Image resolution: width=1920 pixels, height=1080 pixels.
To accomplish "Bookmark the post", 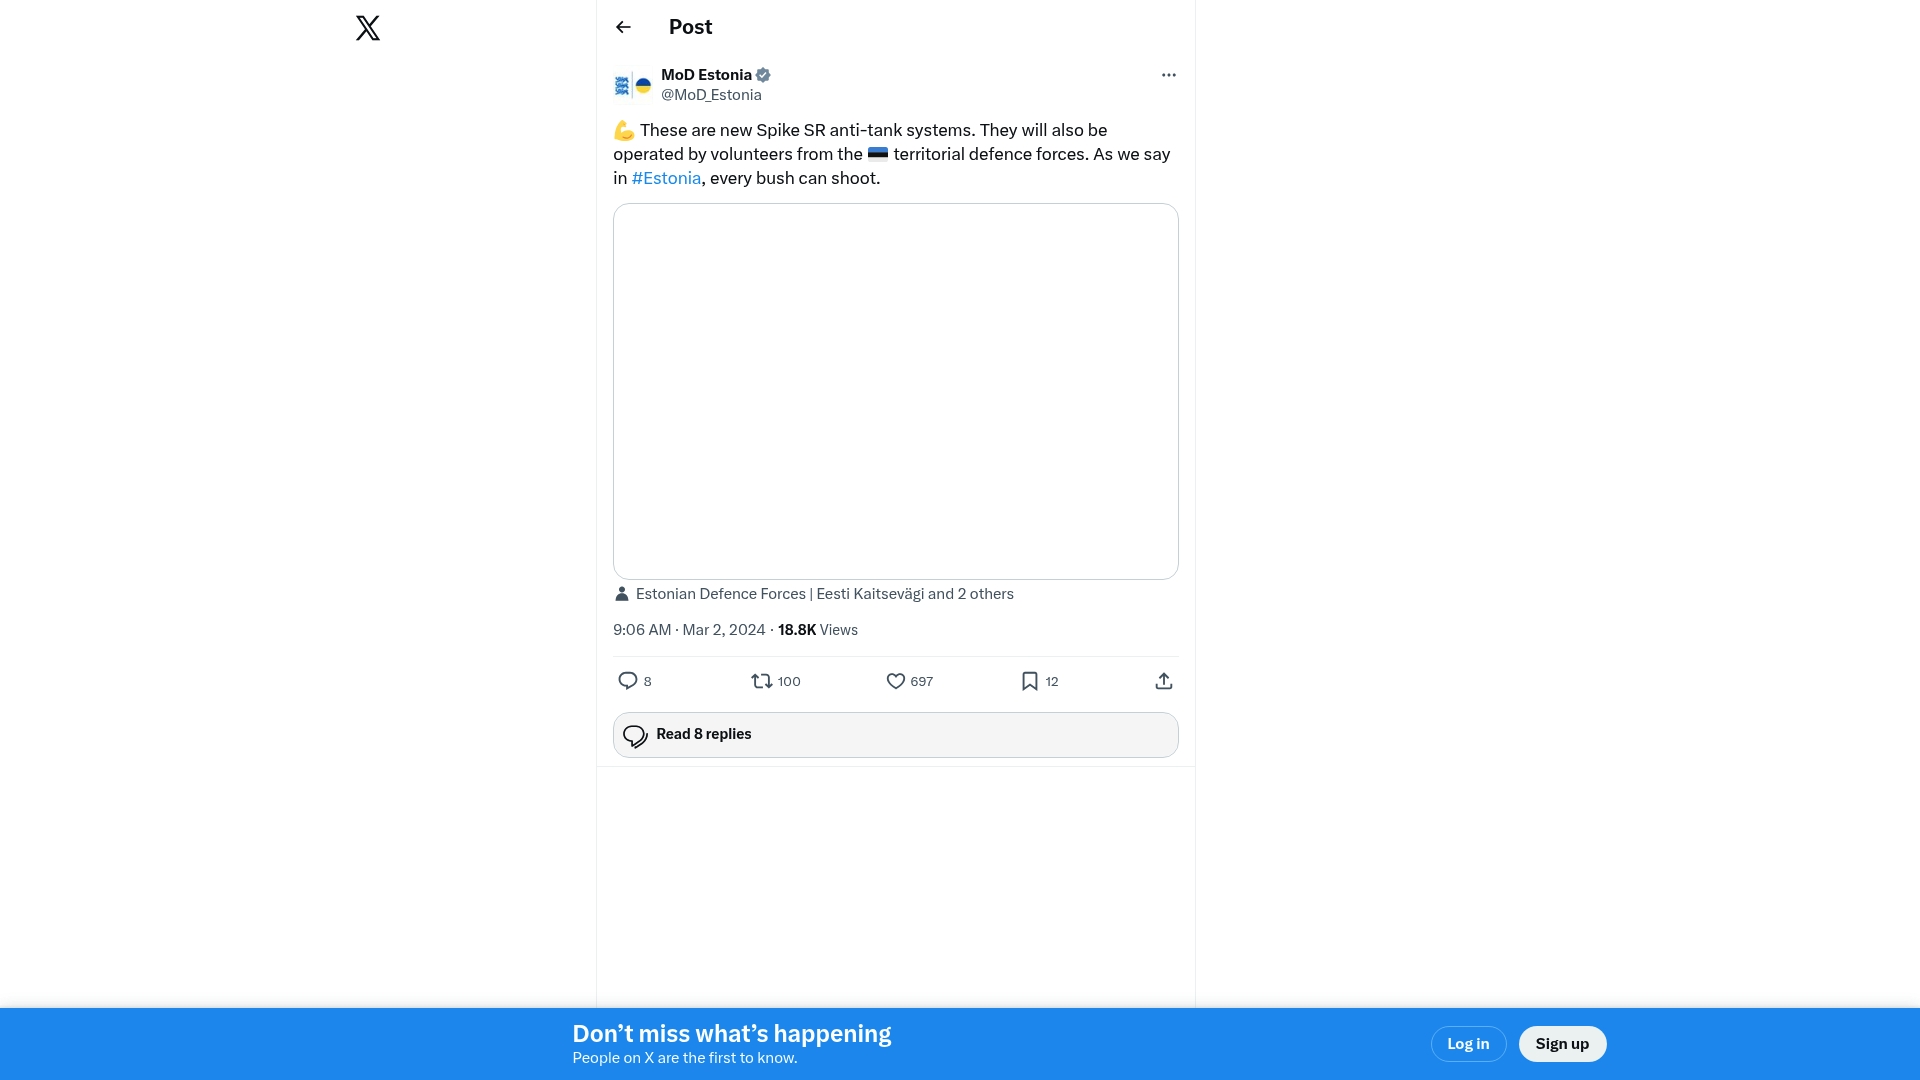I will (1029, 681).
